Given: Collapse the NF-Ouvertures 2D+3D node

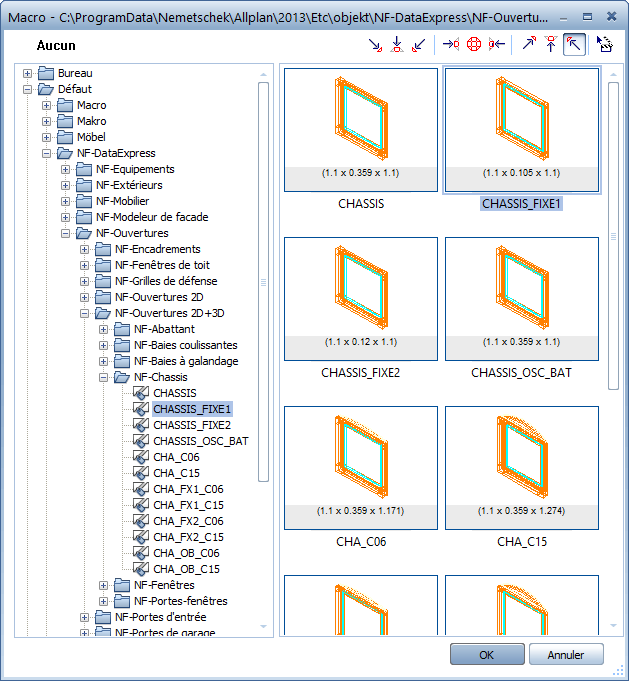Looking at the screenshot, I should [x=84, y=313].
